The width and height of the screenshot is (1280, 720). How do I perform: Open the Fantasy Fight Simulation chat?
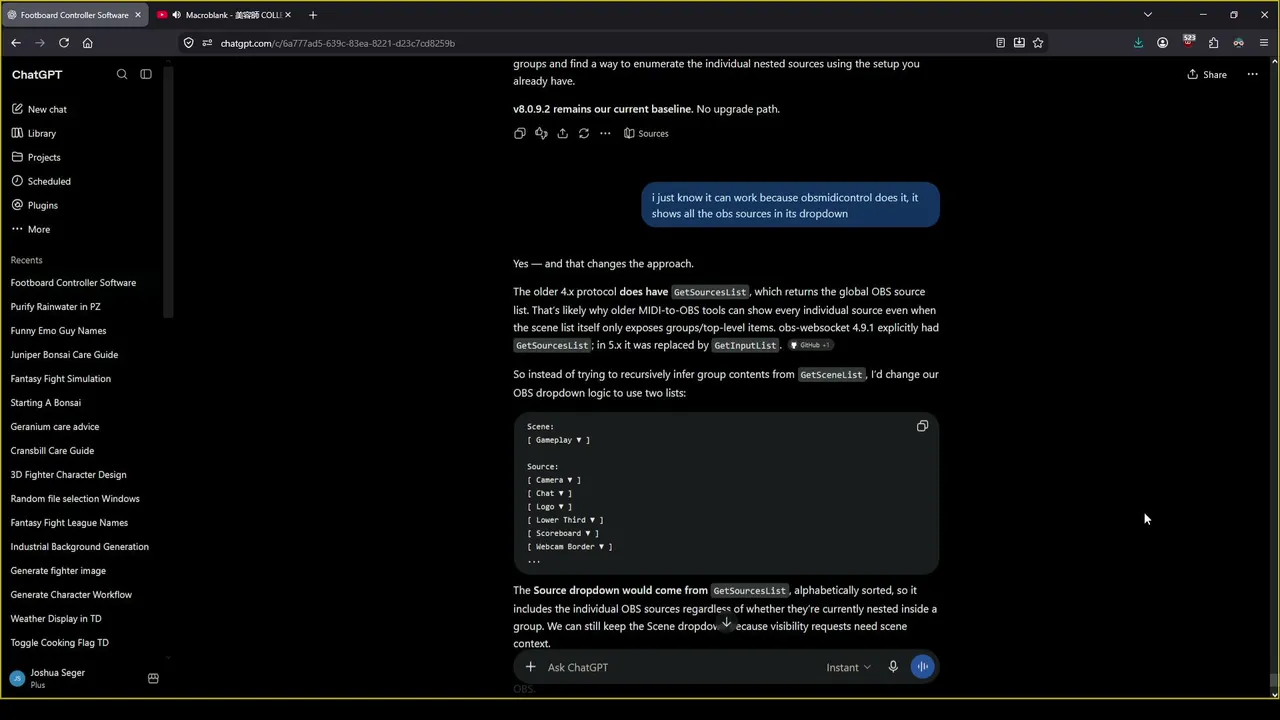click(61, 379)
